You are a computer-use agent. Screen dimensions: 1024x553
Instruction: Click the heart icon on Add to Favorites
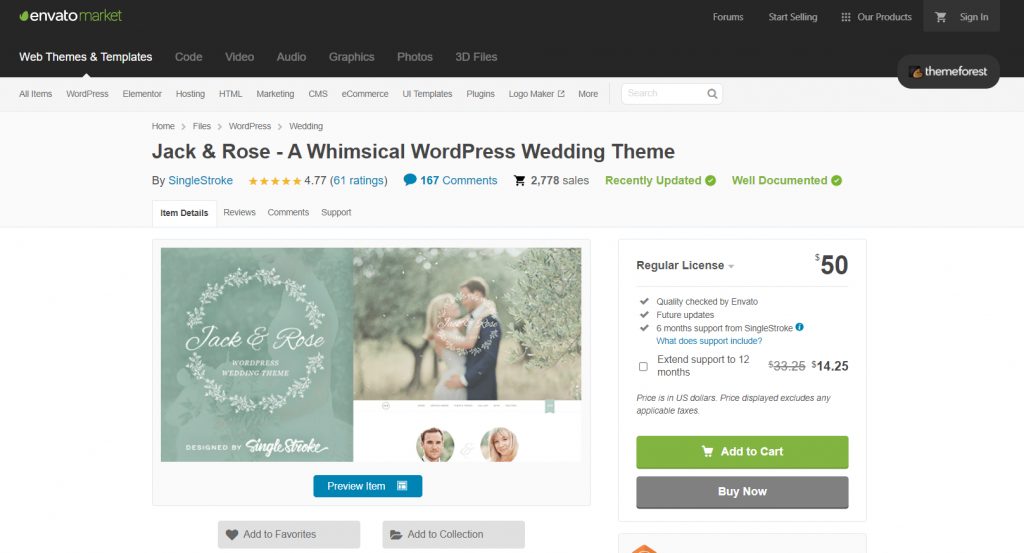point(232,534)
